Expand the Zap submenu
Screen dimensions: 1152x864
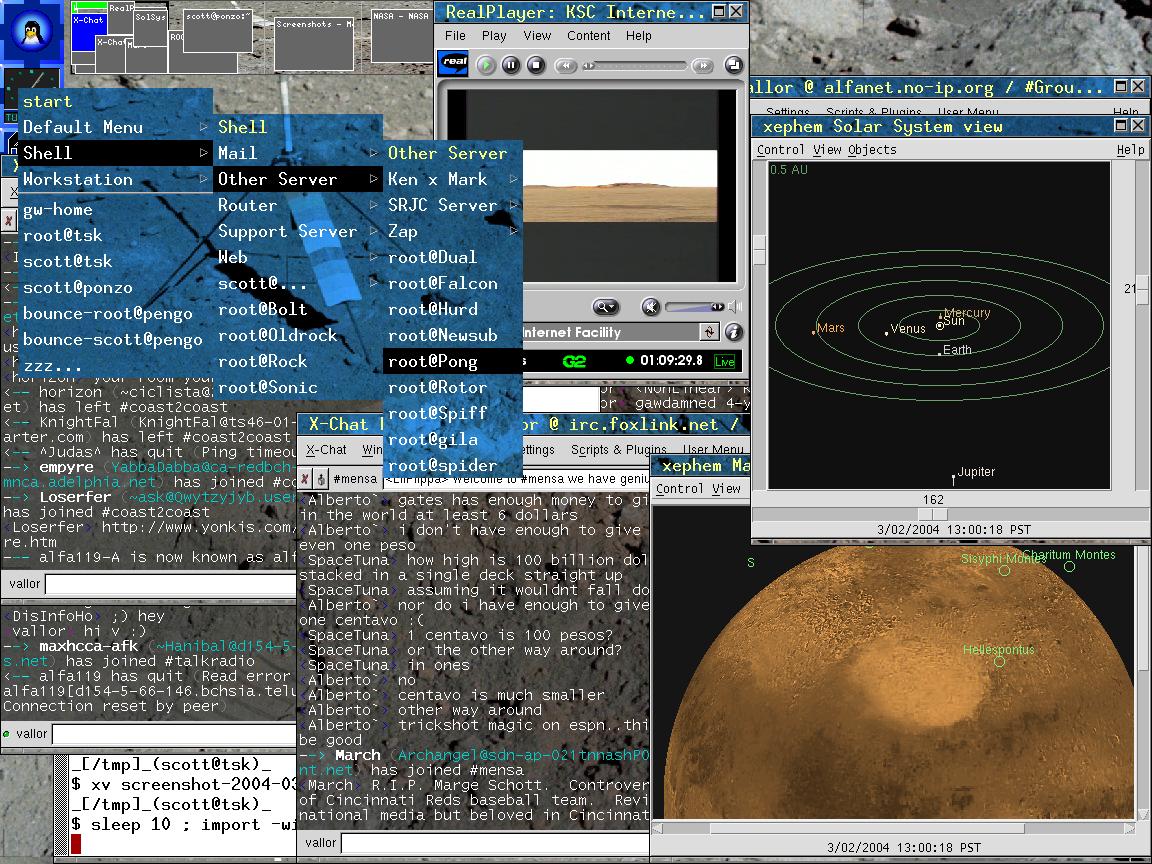(x=453, y=231)
